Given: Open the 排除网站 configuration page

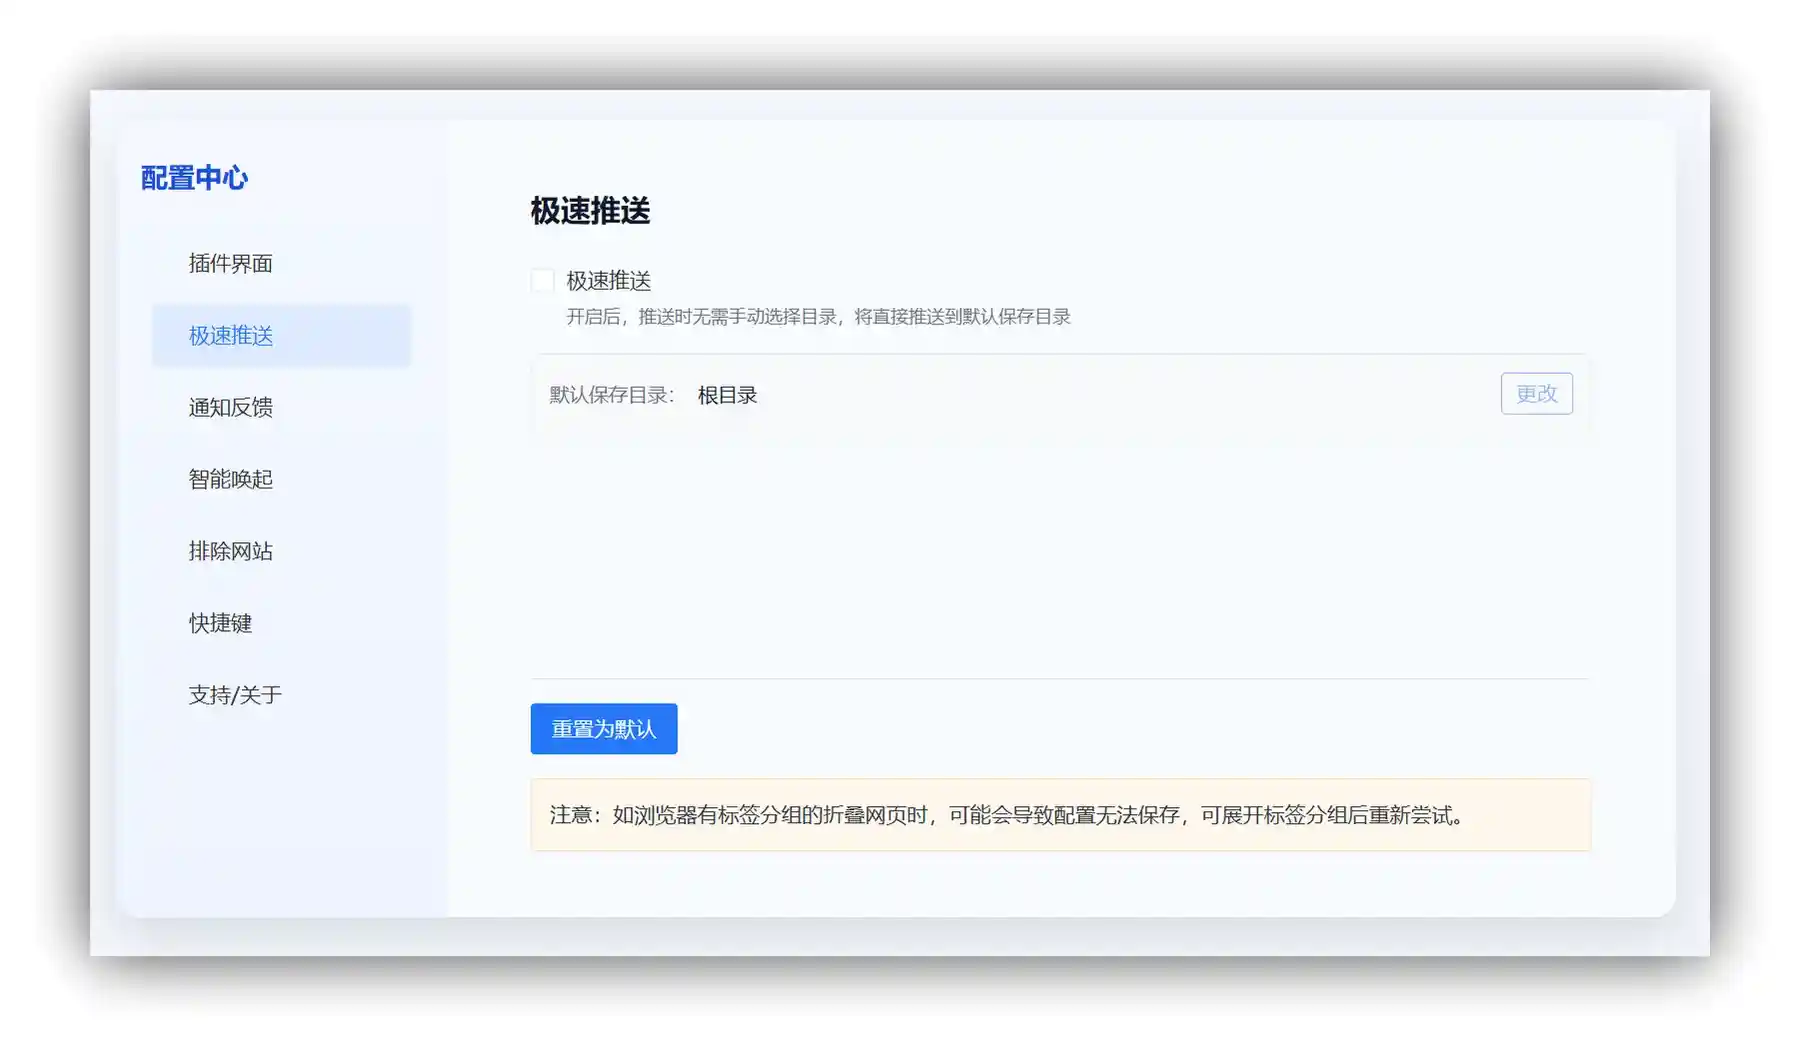Looking at the screenshot, I should [231, 551].
